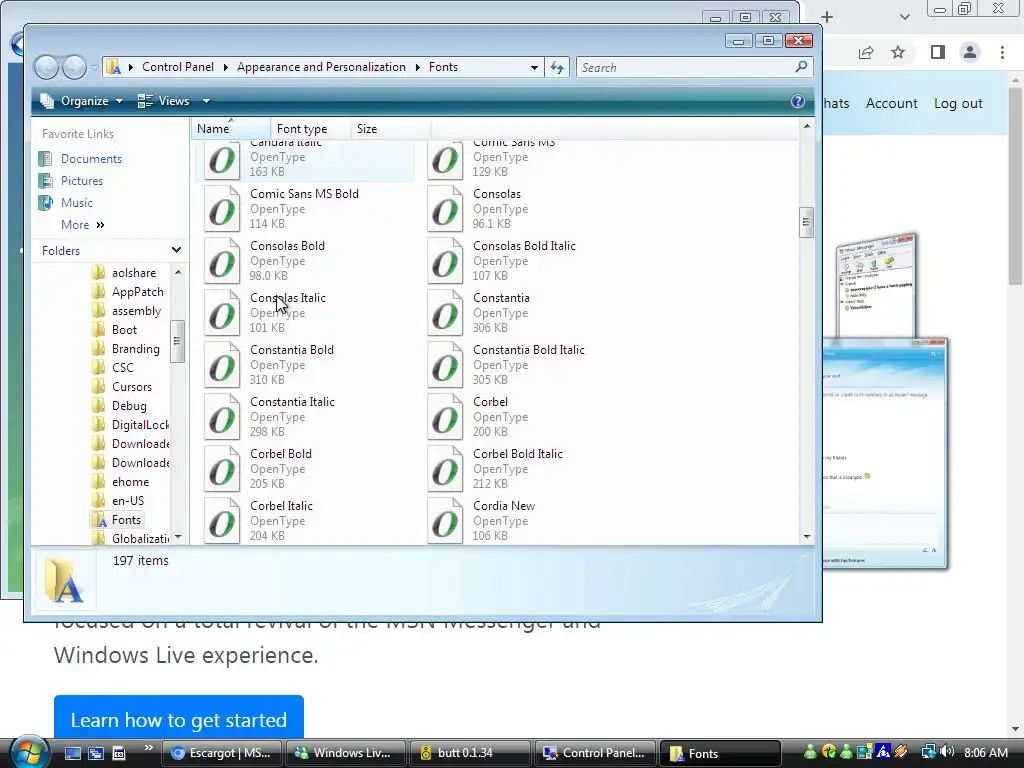Click the Documents favorite link icon
Image resolution: width=1024 pixels, height=768 pixels.
(x=45, y=159)
